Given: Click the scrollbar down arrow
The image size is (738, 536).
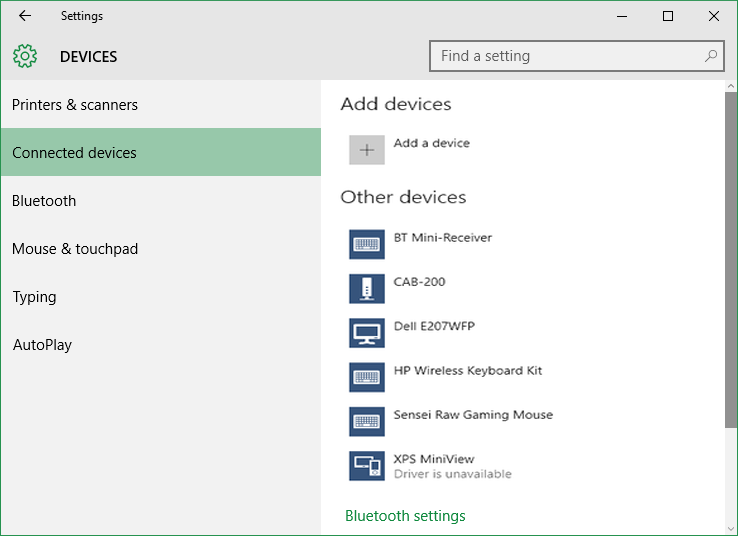Looking at the screenshot, I should click(x=731, y=529).
